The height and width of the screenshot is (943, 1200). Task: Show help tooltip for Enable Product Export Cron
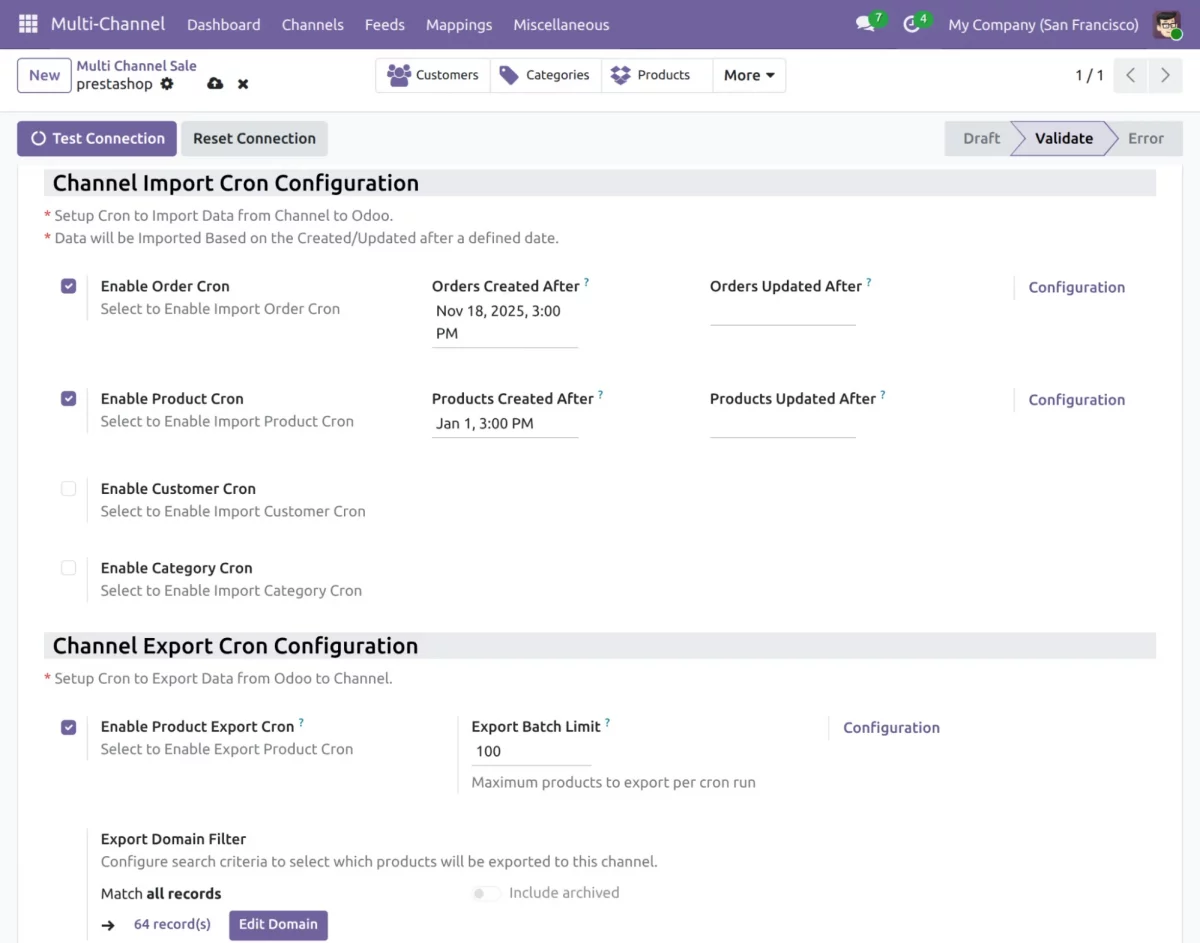[301, 723]
